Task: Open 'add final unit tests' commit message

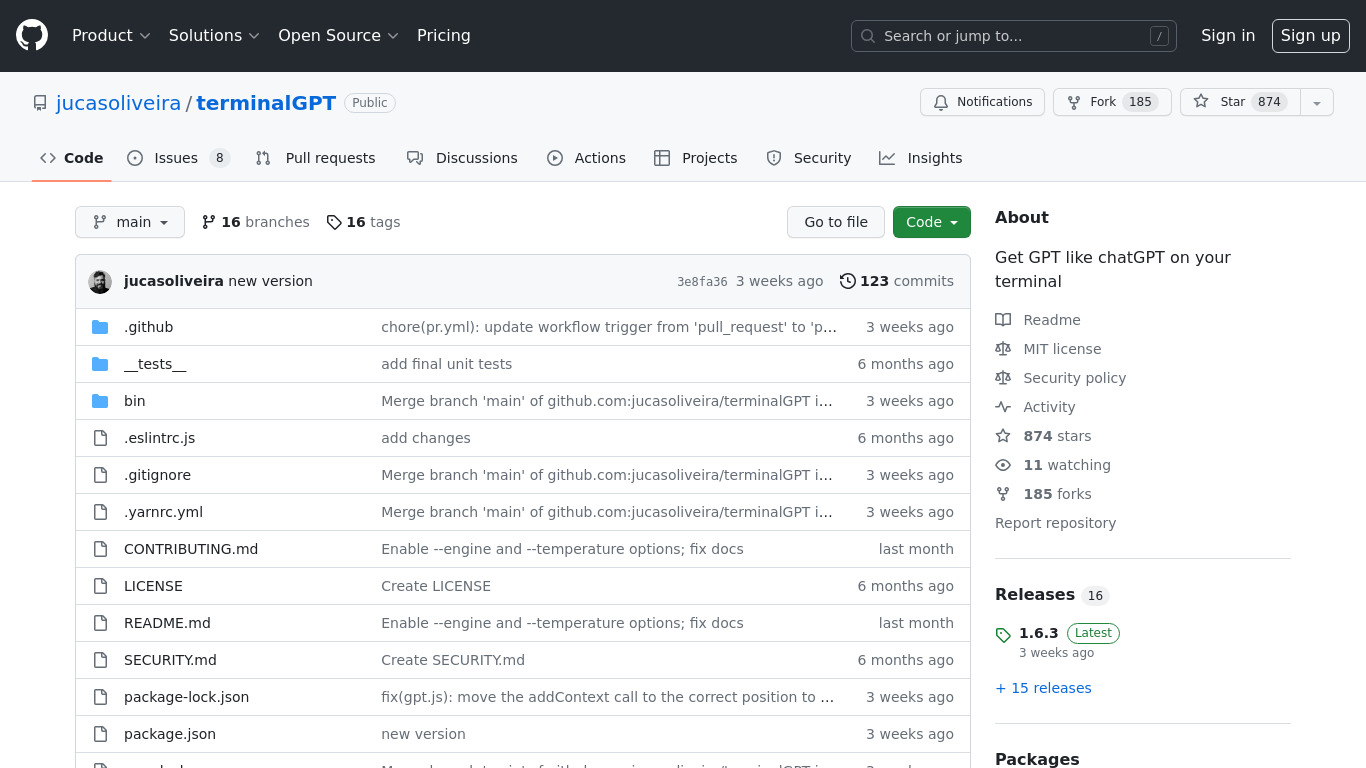Action: pos(446,364)
